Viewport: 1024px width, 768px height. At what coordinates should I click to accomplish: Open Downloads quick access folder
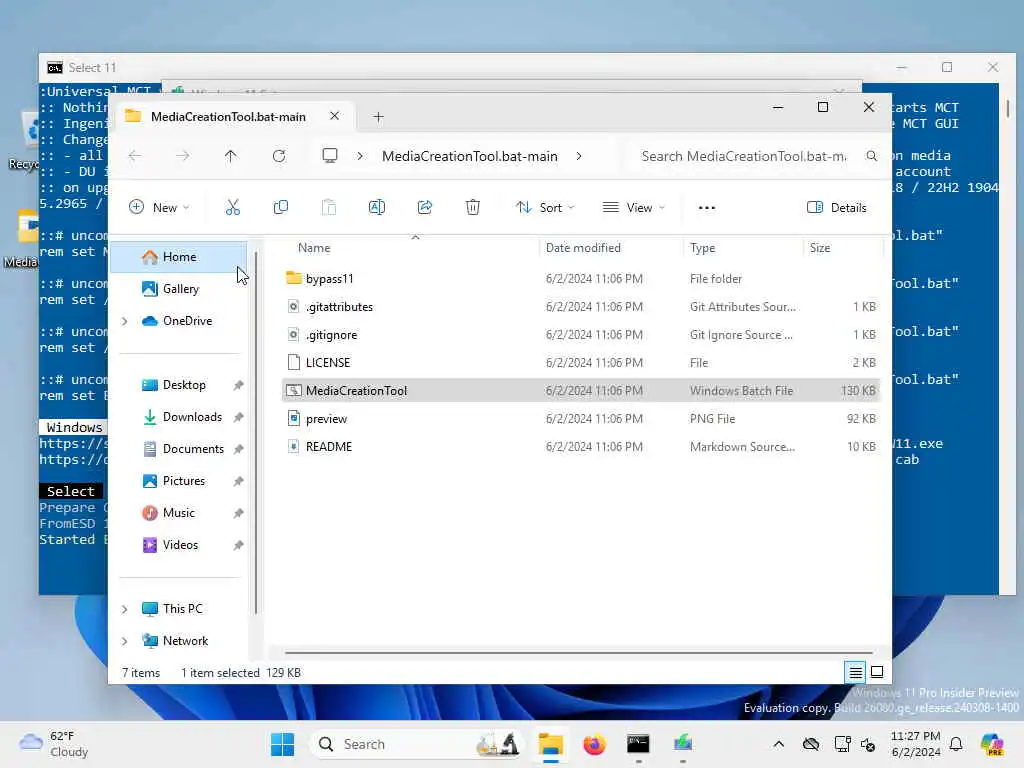tap(191, 417)
